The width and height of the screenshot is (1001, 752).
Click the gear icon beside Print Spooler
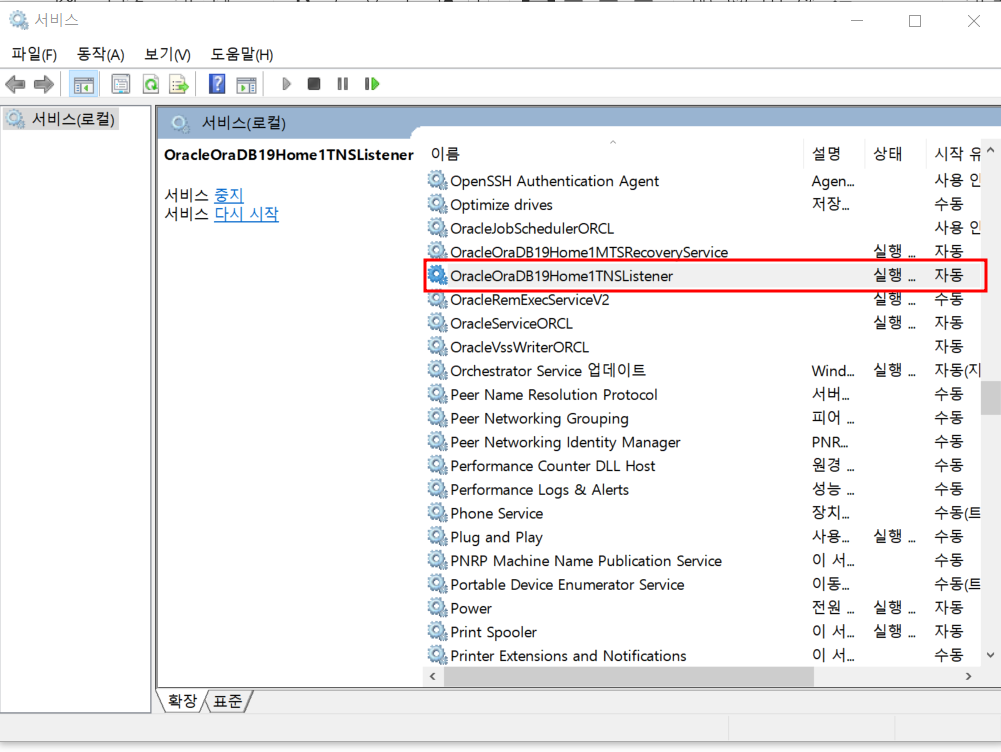point(437,631)
